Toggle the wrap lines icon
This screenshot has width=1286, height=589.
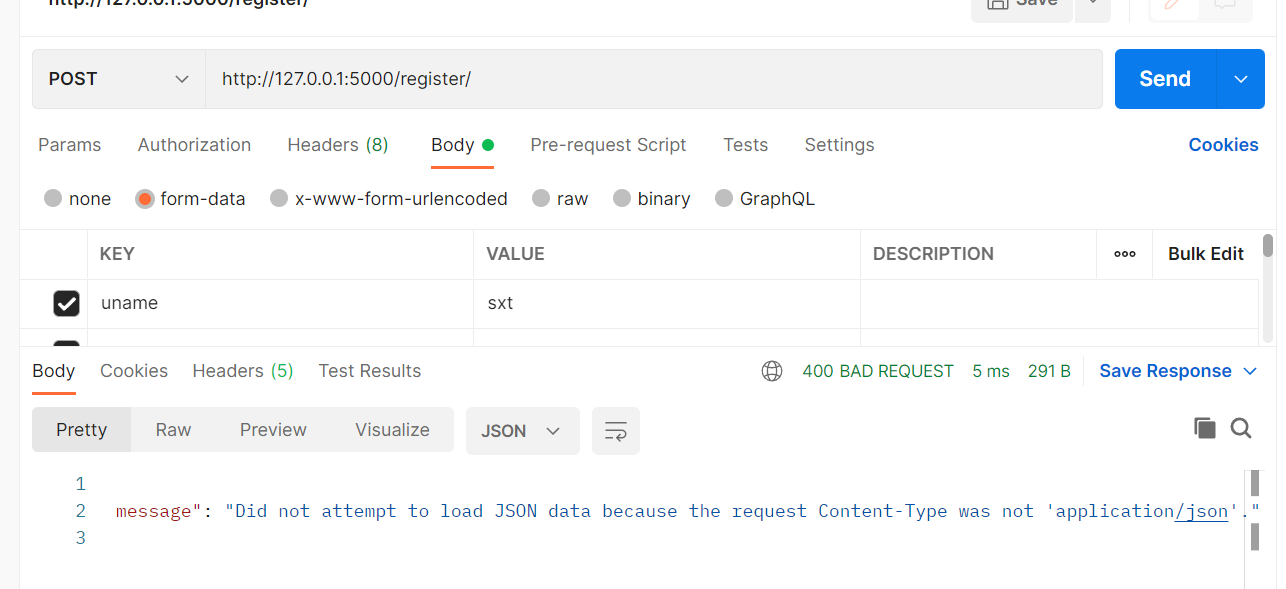pos(616,431)
